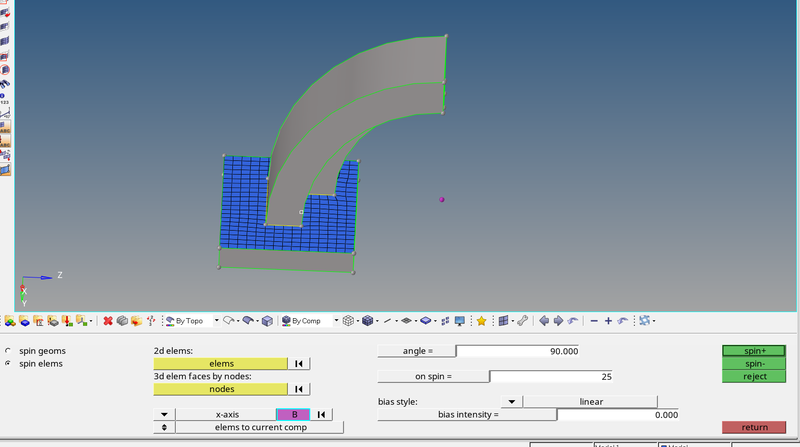This screenshot has height=447, width=800.
Task: Click the angle = label button
Action: coord(417,351)
